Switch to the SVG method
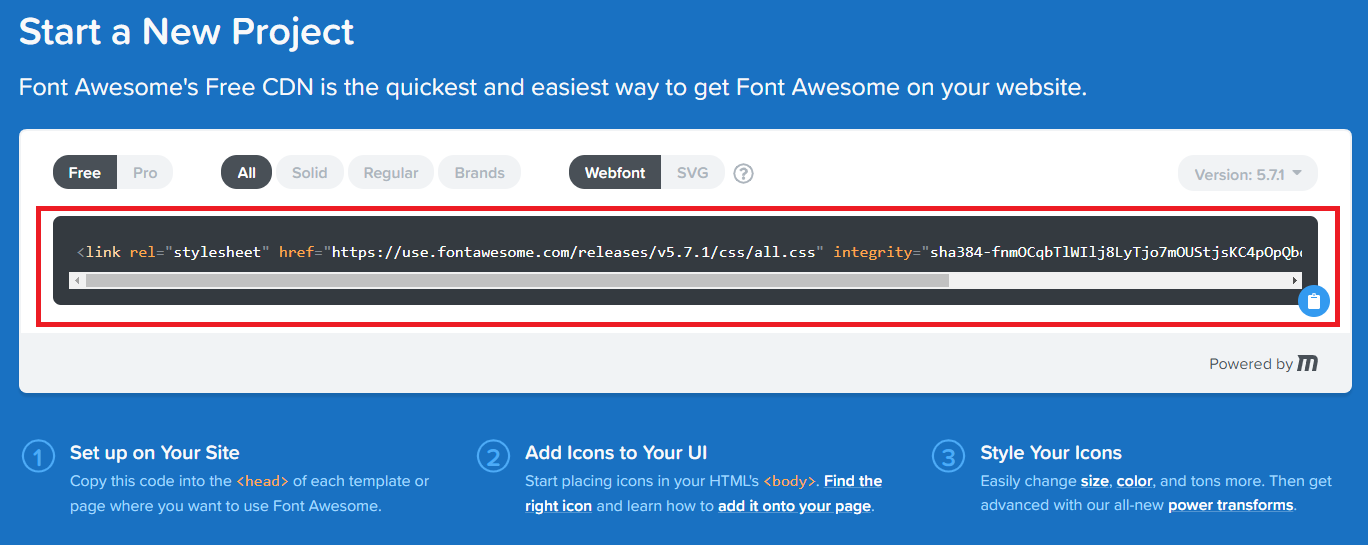The height and width of the screenshot is (545, 1368). pos(693,173)
